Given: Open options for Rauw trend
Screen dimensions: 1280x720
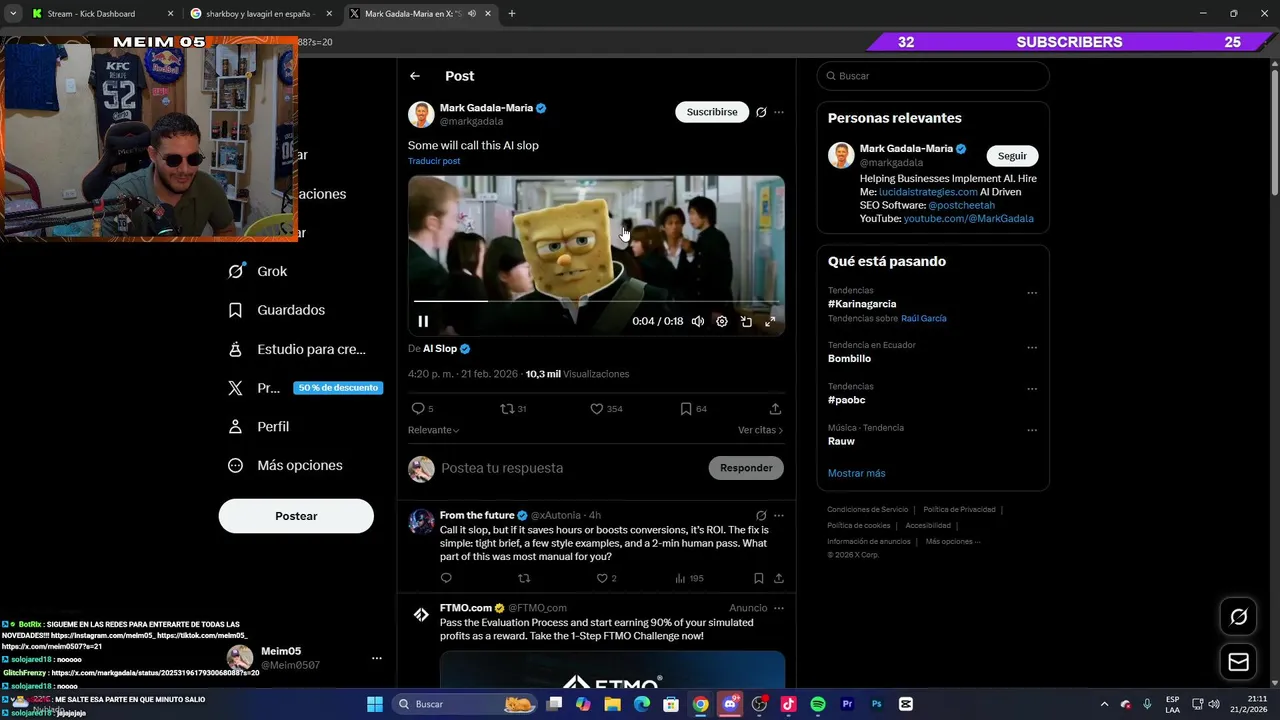Looking at the screenshot, I should (x=1032, y=430).
